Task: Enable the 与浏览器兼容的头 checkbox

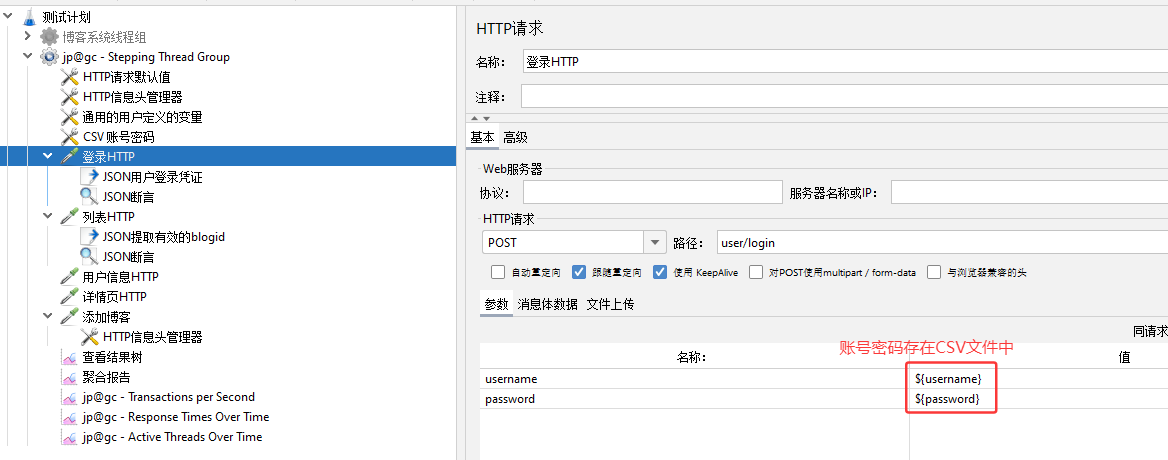Action: pyautogui.click(x=934, y=272)
